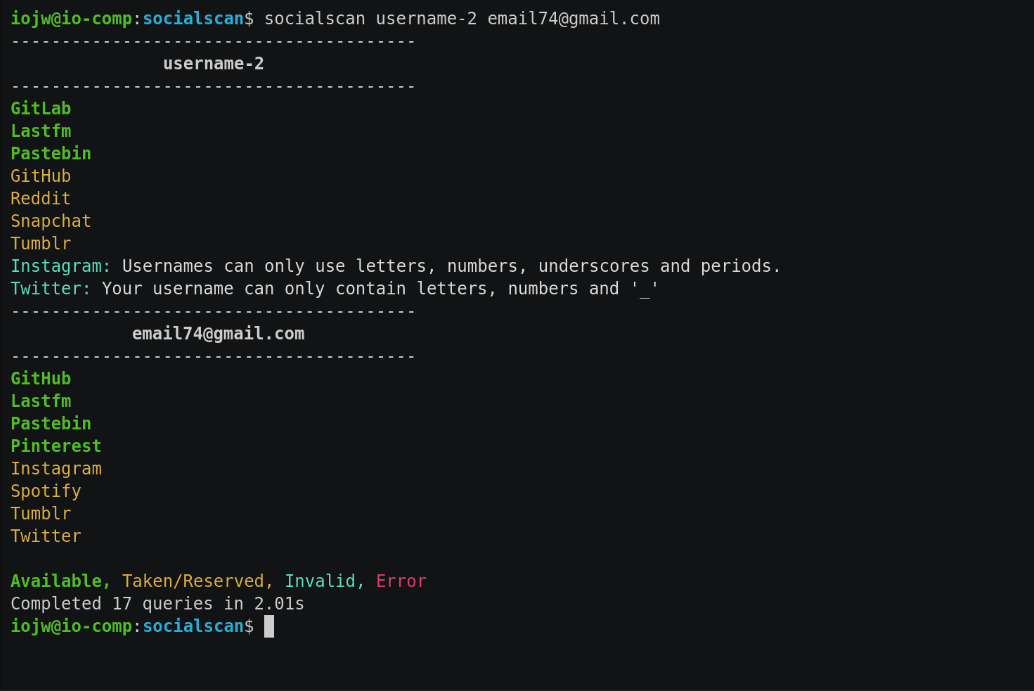Click the red Error legend label
The height and width of the screenshot is (691, 1034).
tap(401, 581)
